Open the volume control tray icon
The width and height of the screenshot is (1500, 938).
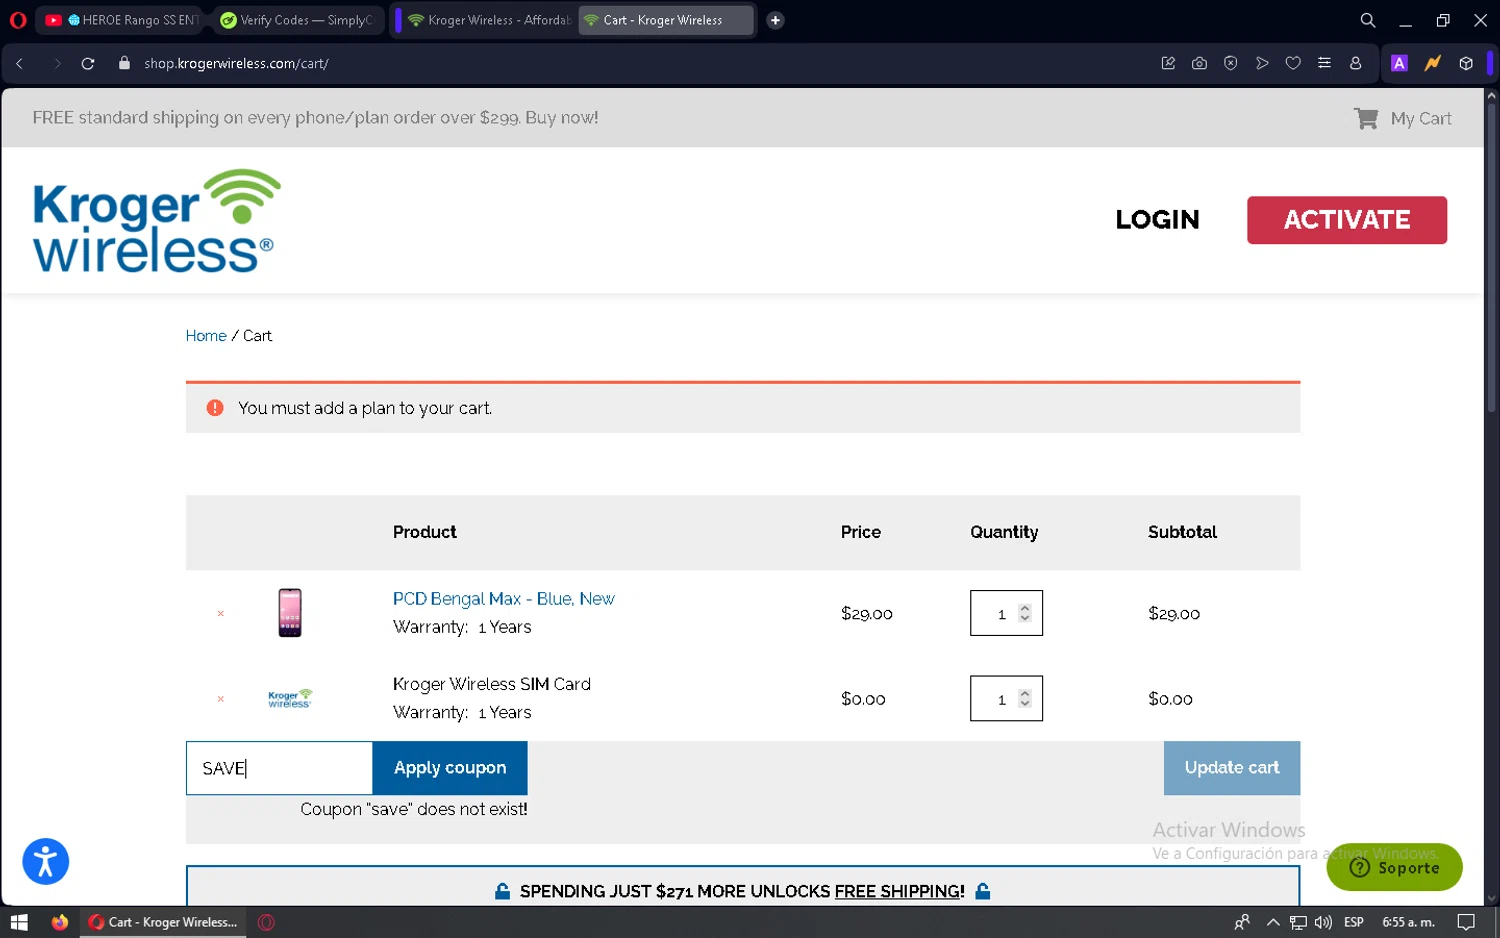[1323, 922]
